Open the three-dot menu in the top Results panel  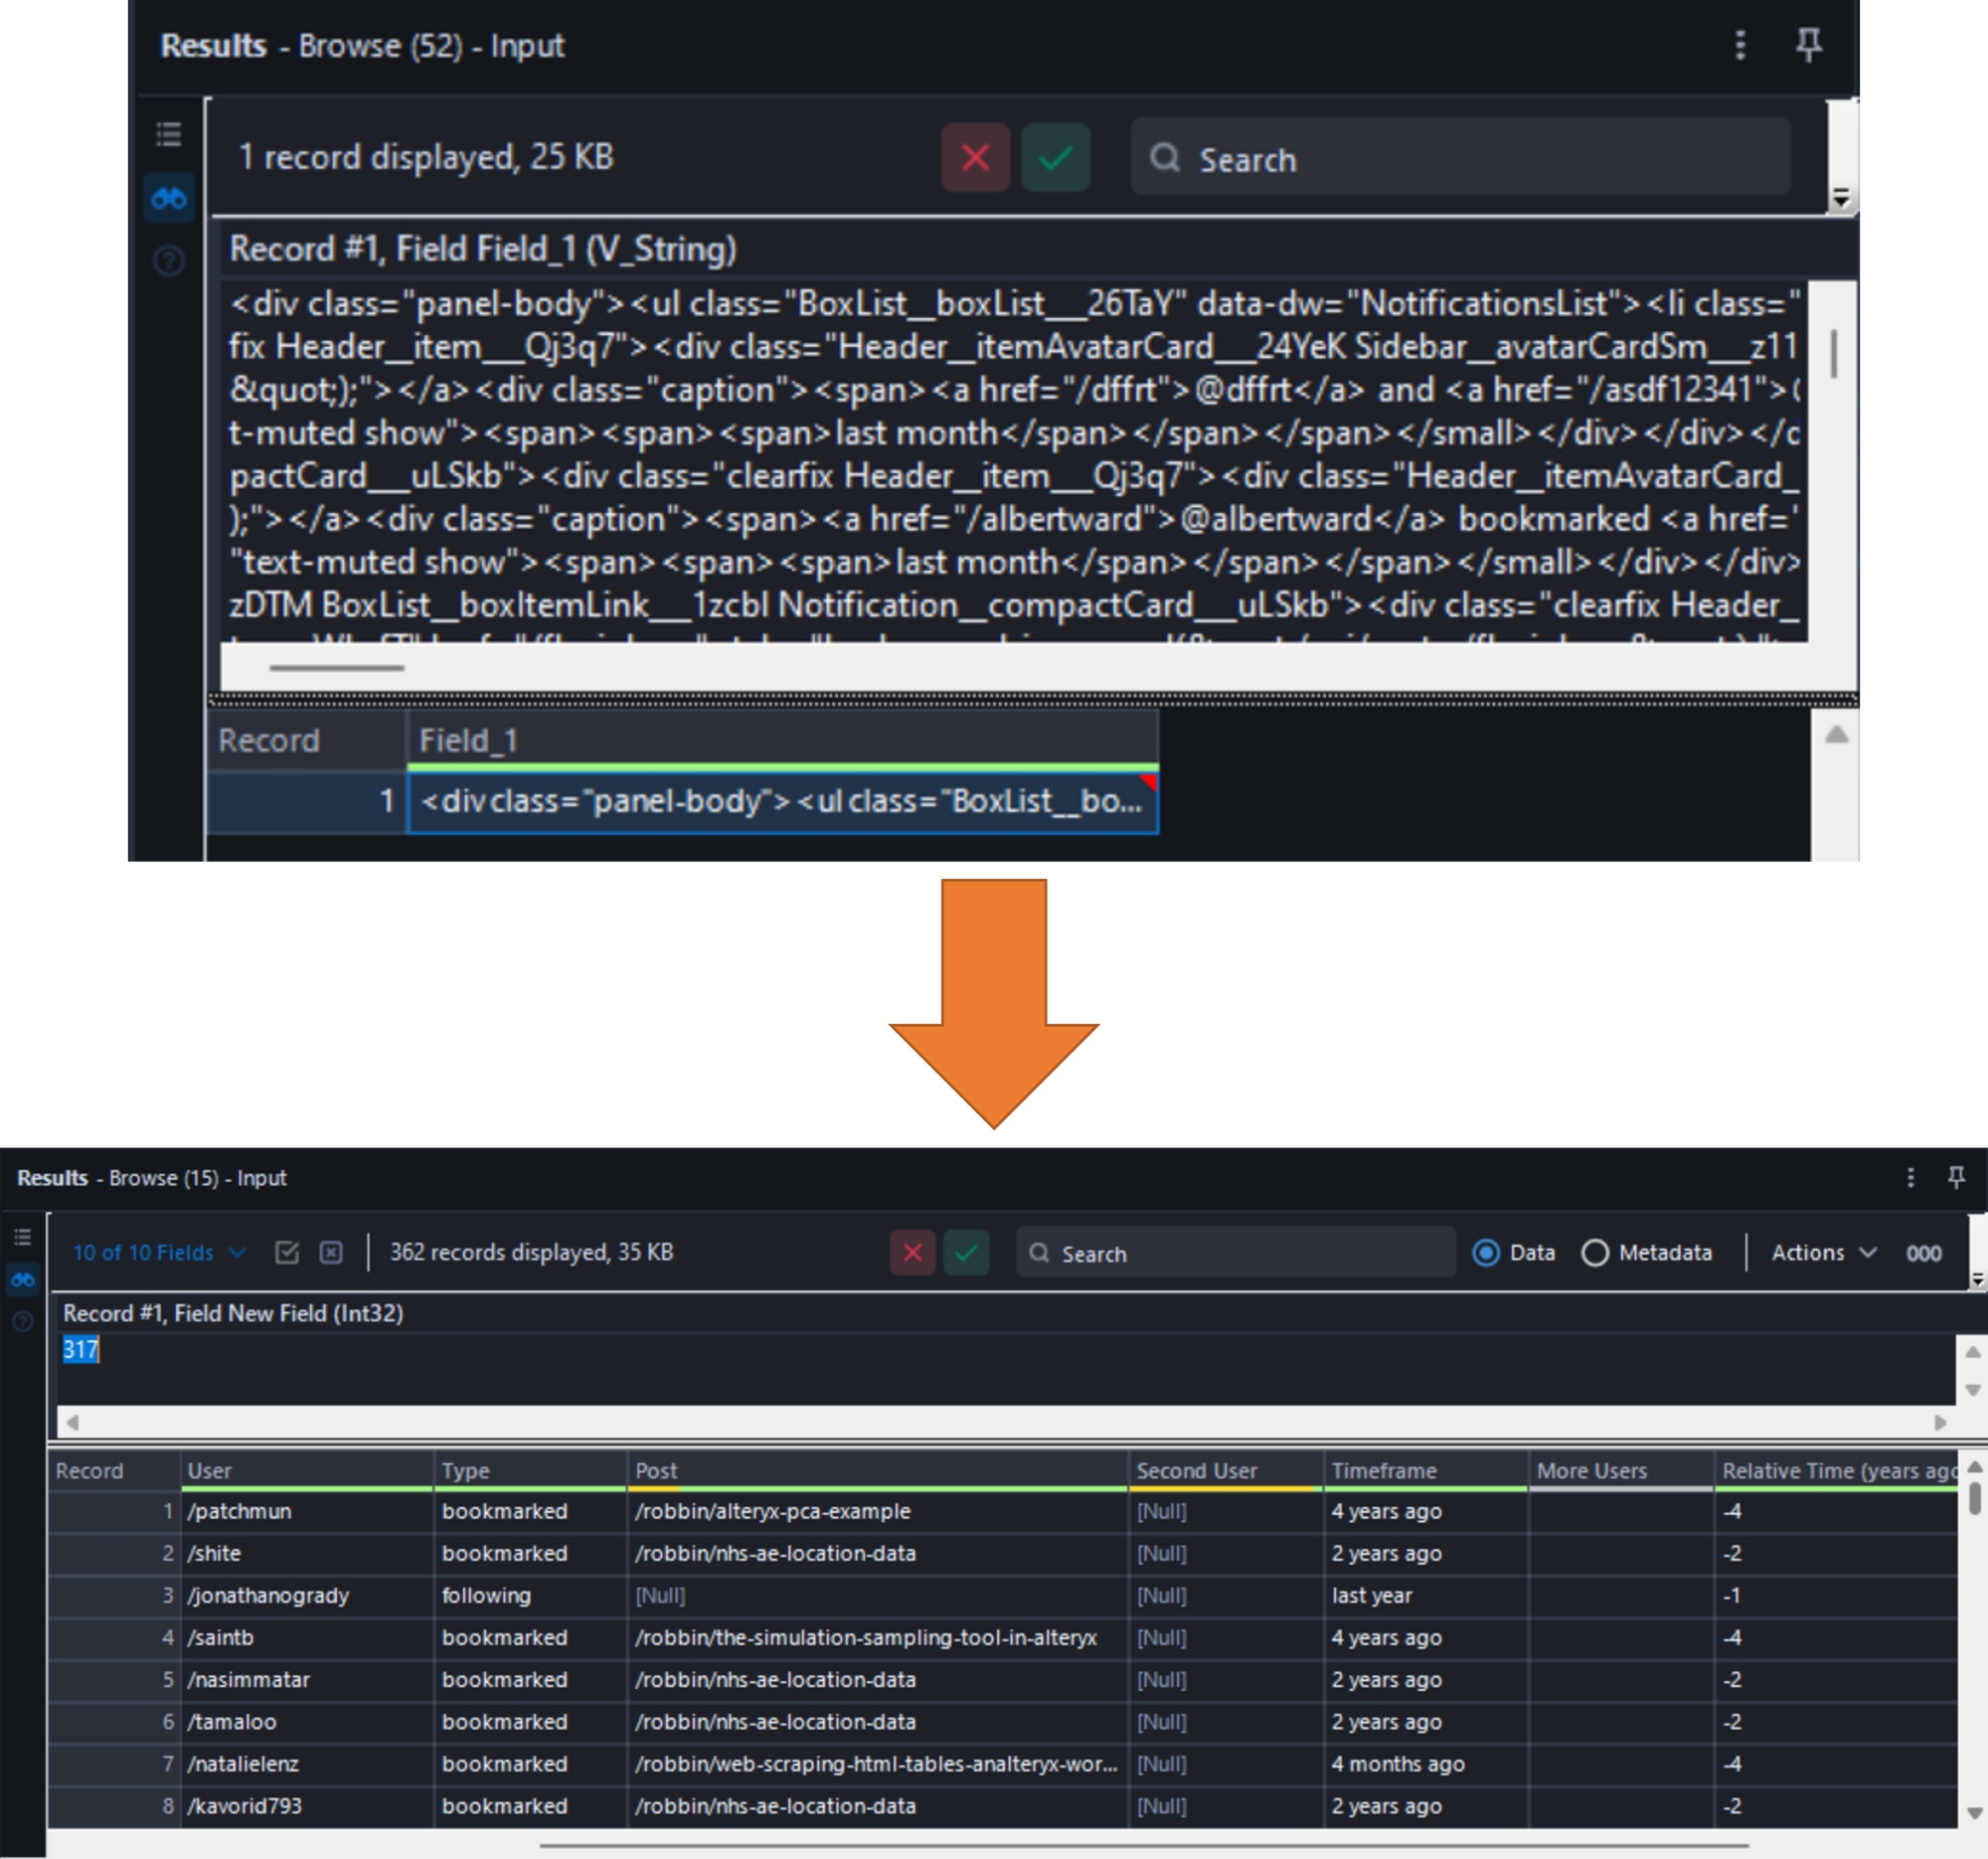pyautogui.click(x=1740, y=45)
